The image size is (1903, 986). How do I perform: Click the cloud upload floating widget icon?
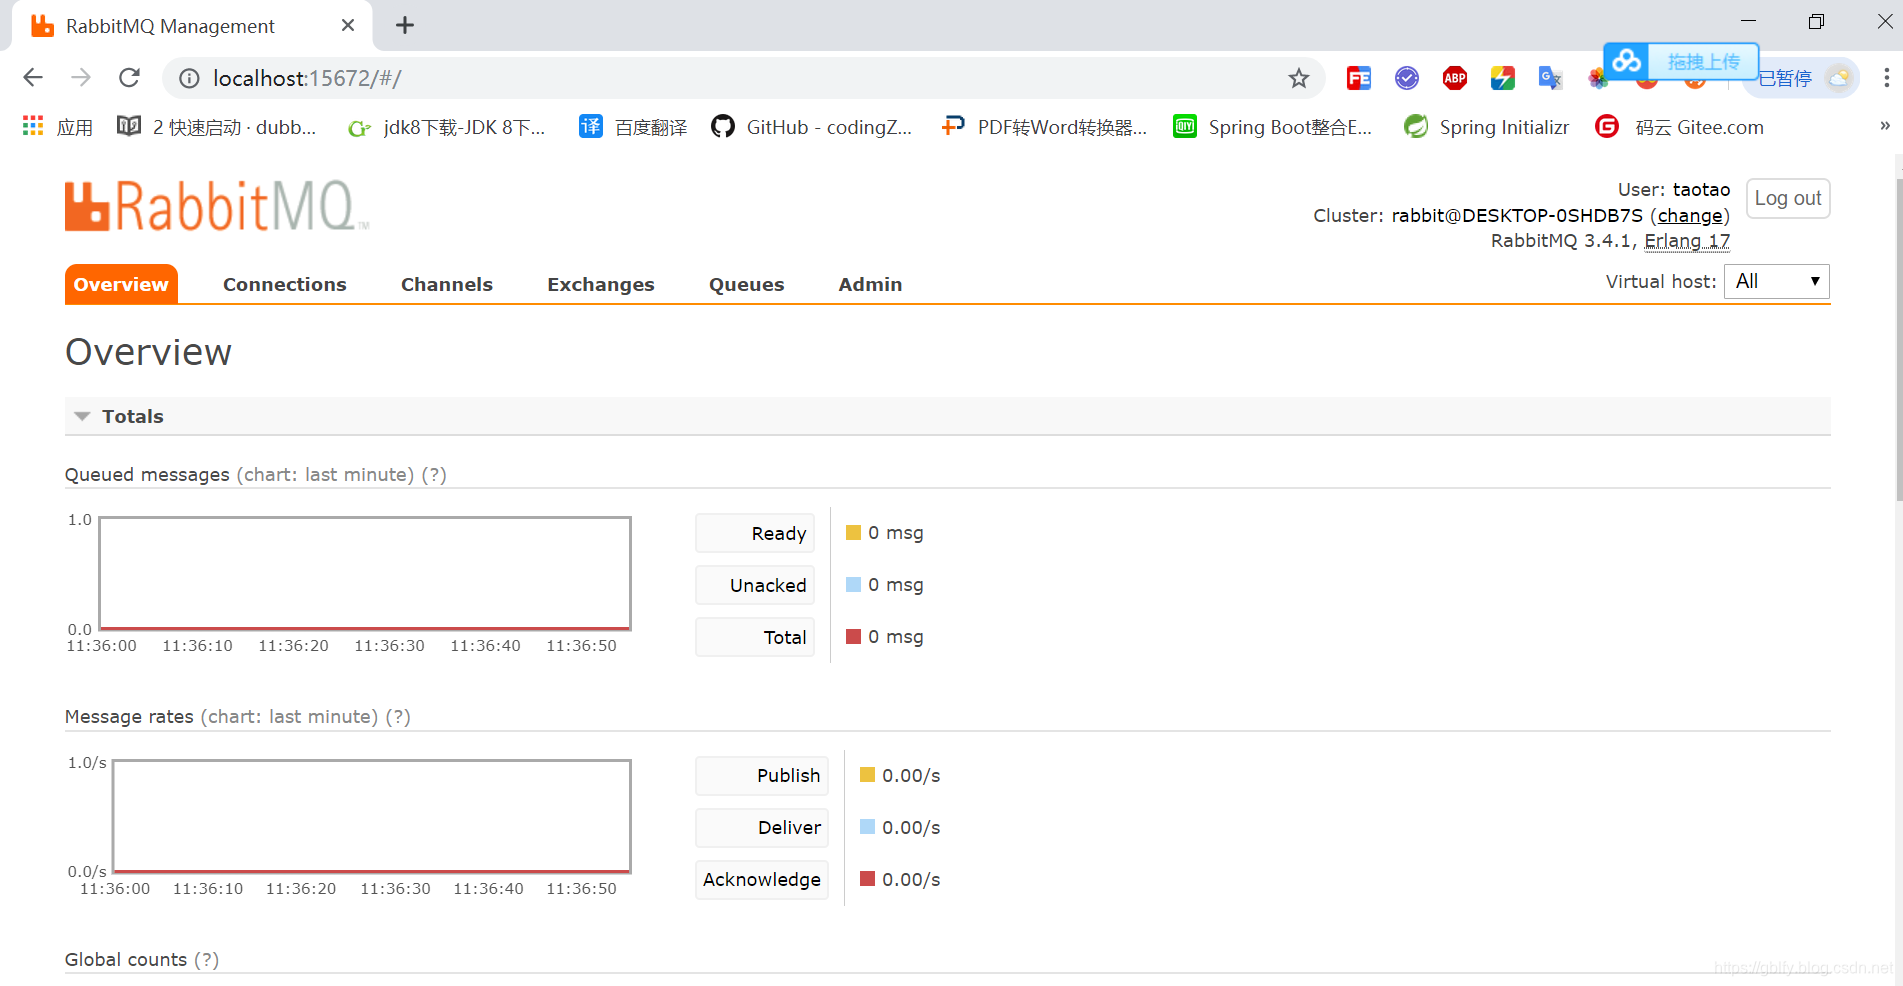pyautogui.click(x=1626, y=62)
